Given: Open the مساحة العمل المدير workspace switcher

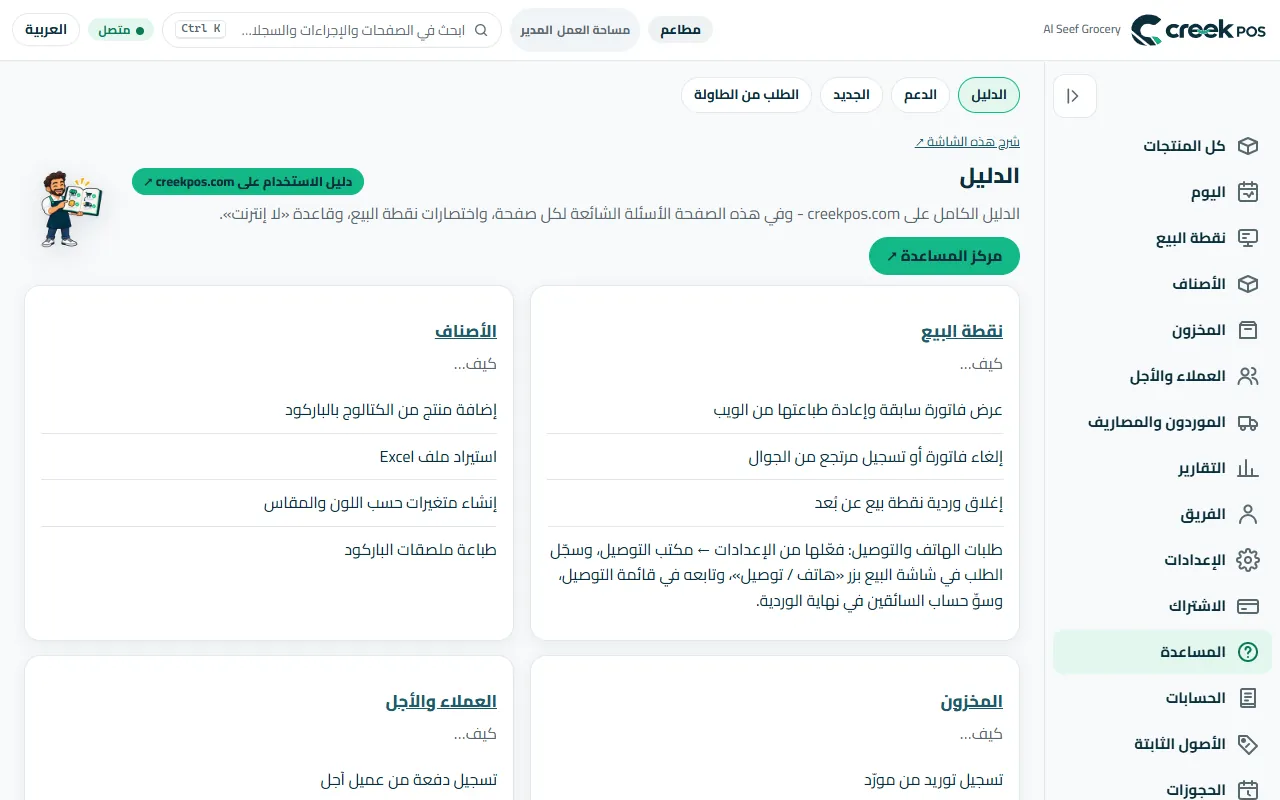Looking at the screenshot, I should pos(575,30).
